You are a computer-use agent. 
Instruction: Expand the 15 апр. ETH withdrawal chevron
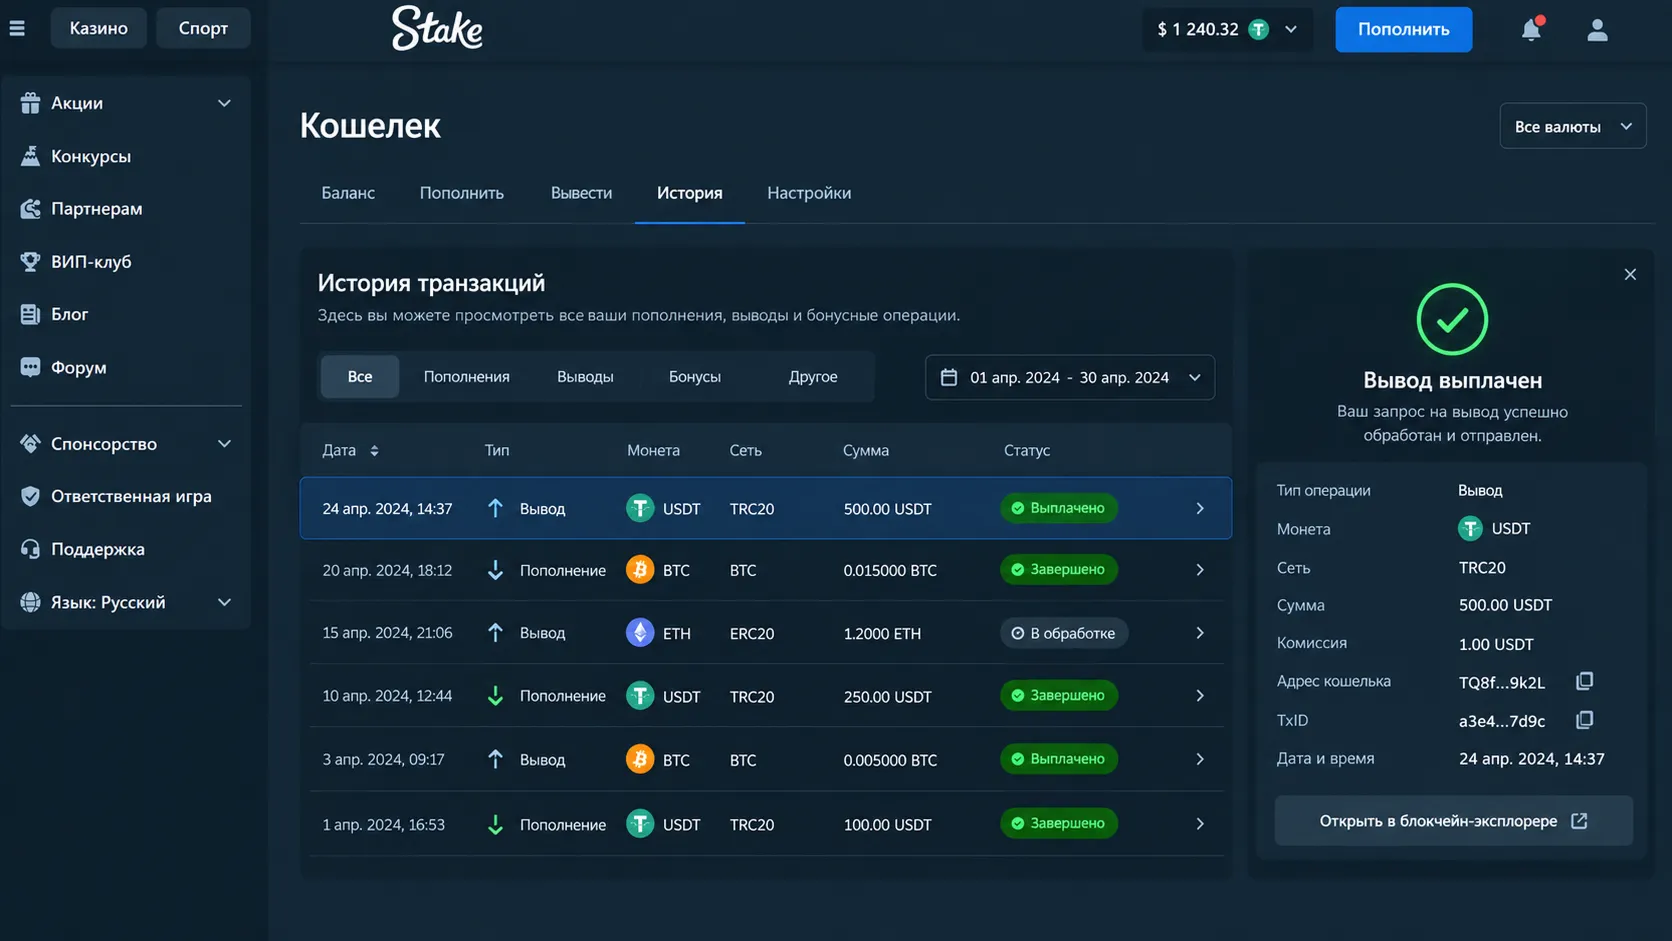[1200, 633]
